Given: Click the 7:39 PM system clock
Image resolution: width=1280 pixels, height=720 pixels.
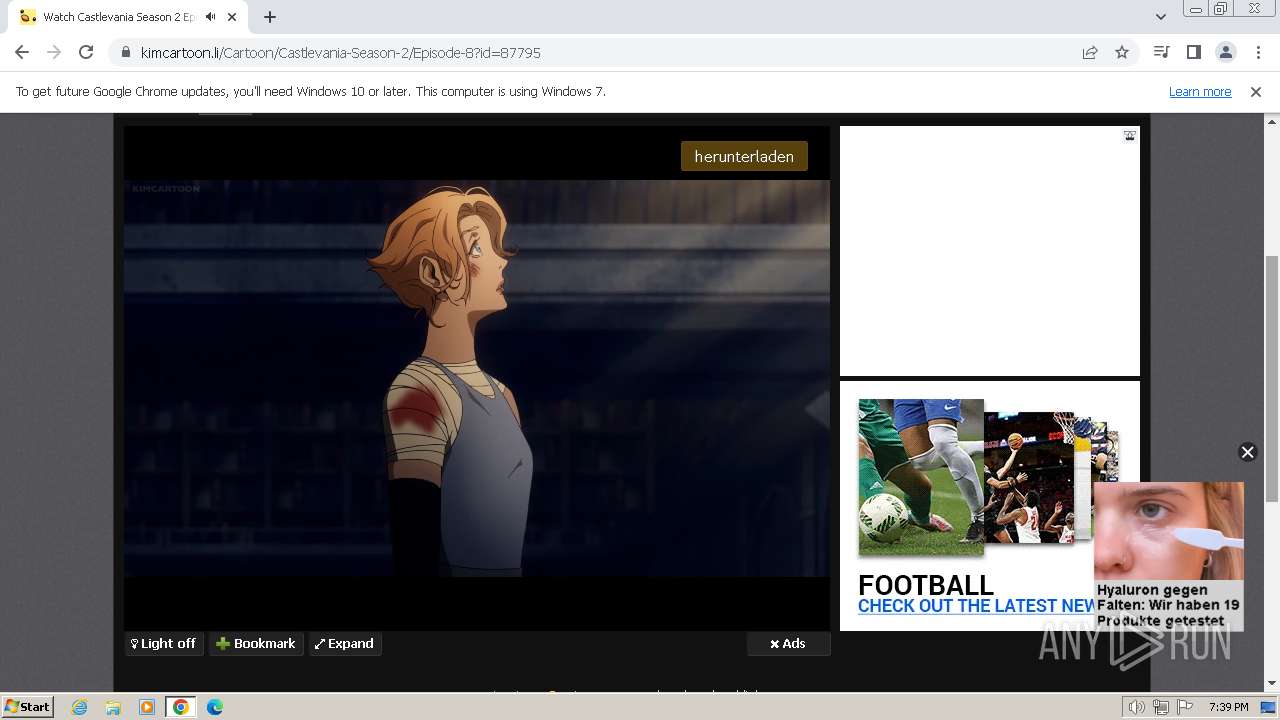Looking at the screenshot, I should (1228, 707).
